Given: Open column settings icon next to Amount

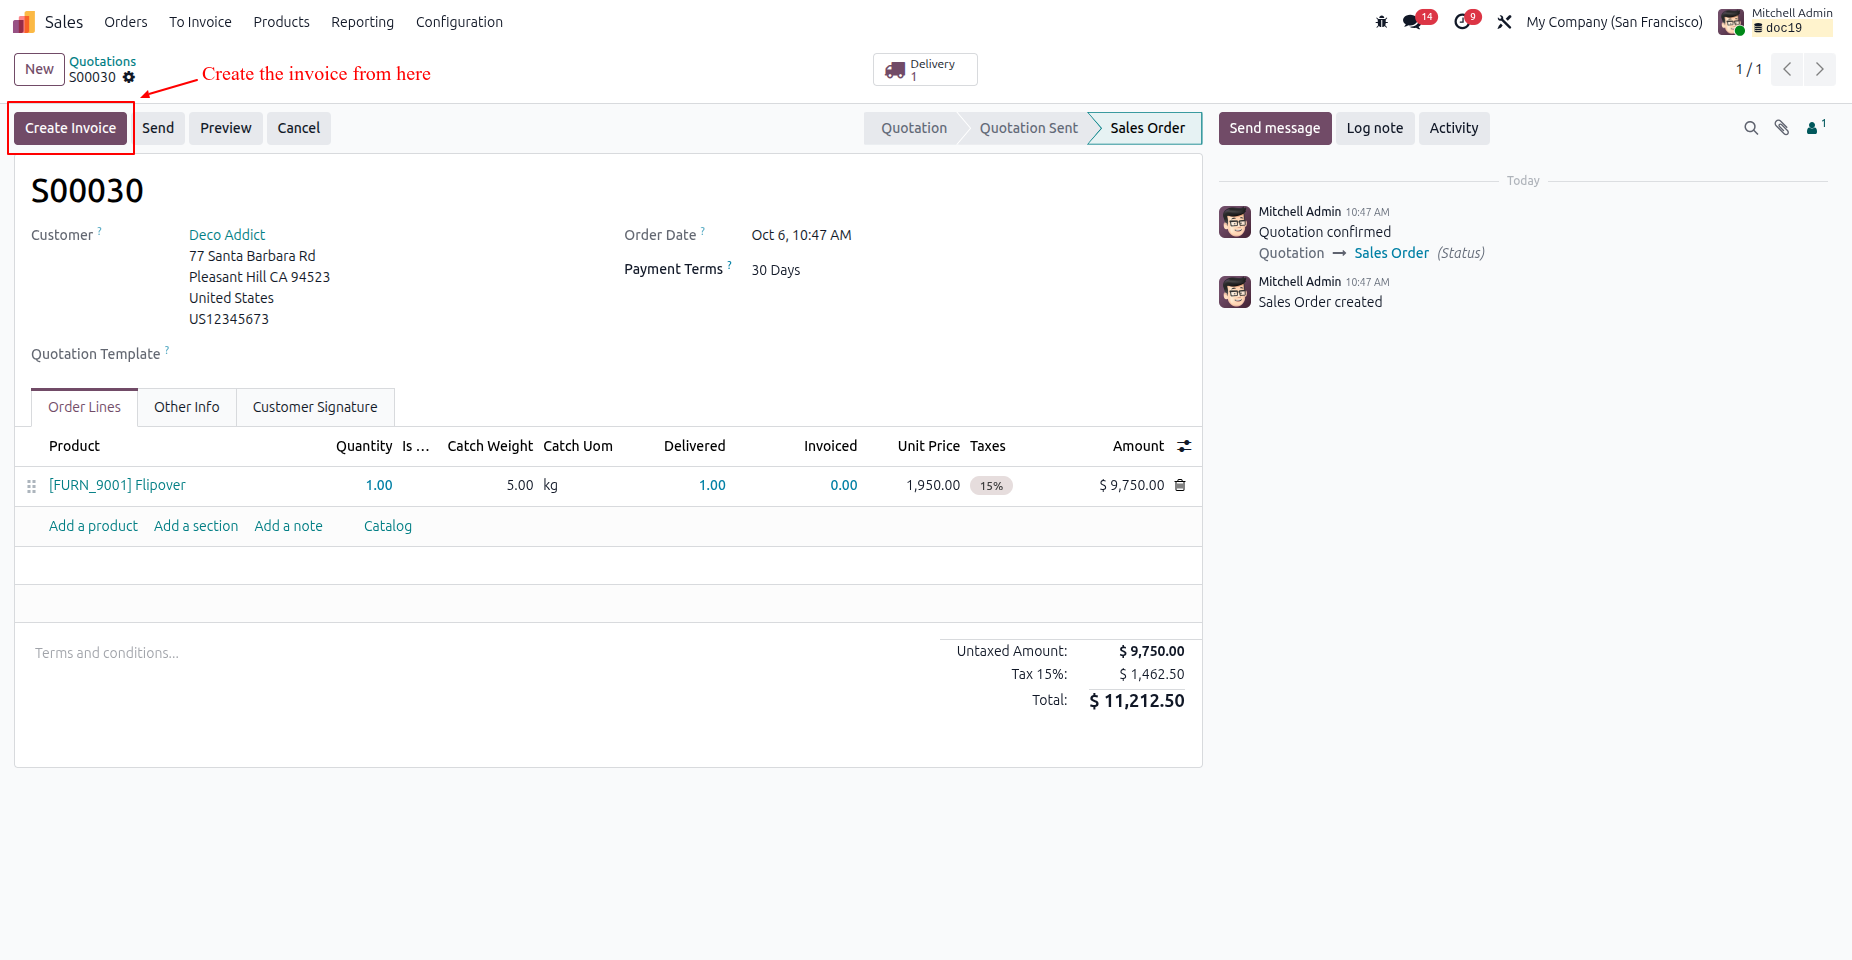Looking at the screenshot, I should point(1184,446).
